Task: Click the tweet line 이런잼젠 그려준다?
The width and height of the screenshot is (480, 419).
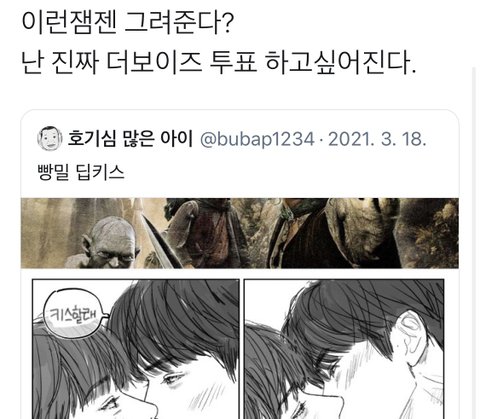Action: [128, 22]
